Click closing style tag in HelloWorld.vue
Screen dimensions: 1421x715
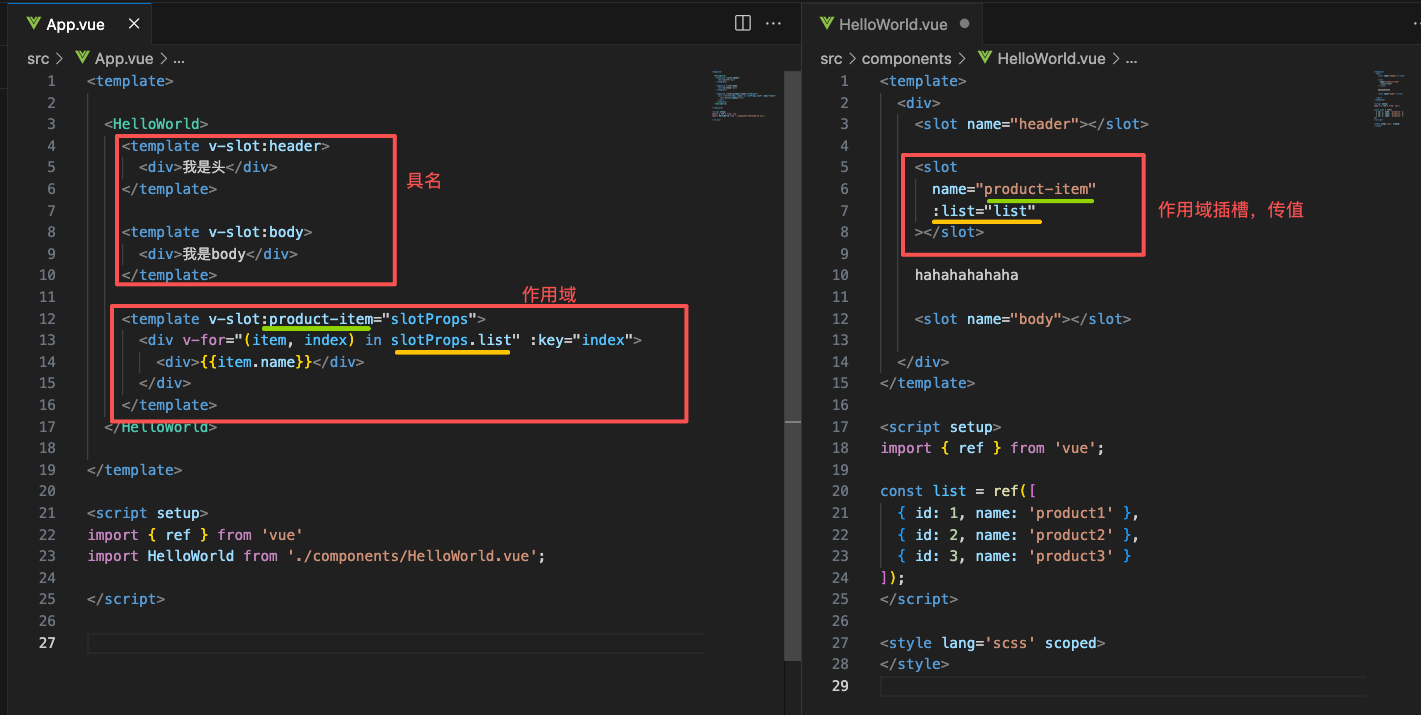[x=914, y=664]
